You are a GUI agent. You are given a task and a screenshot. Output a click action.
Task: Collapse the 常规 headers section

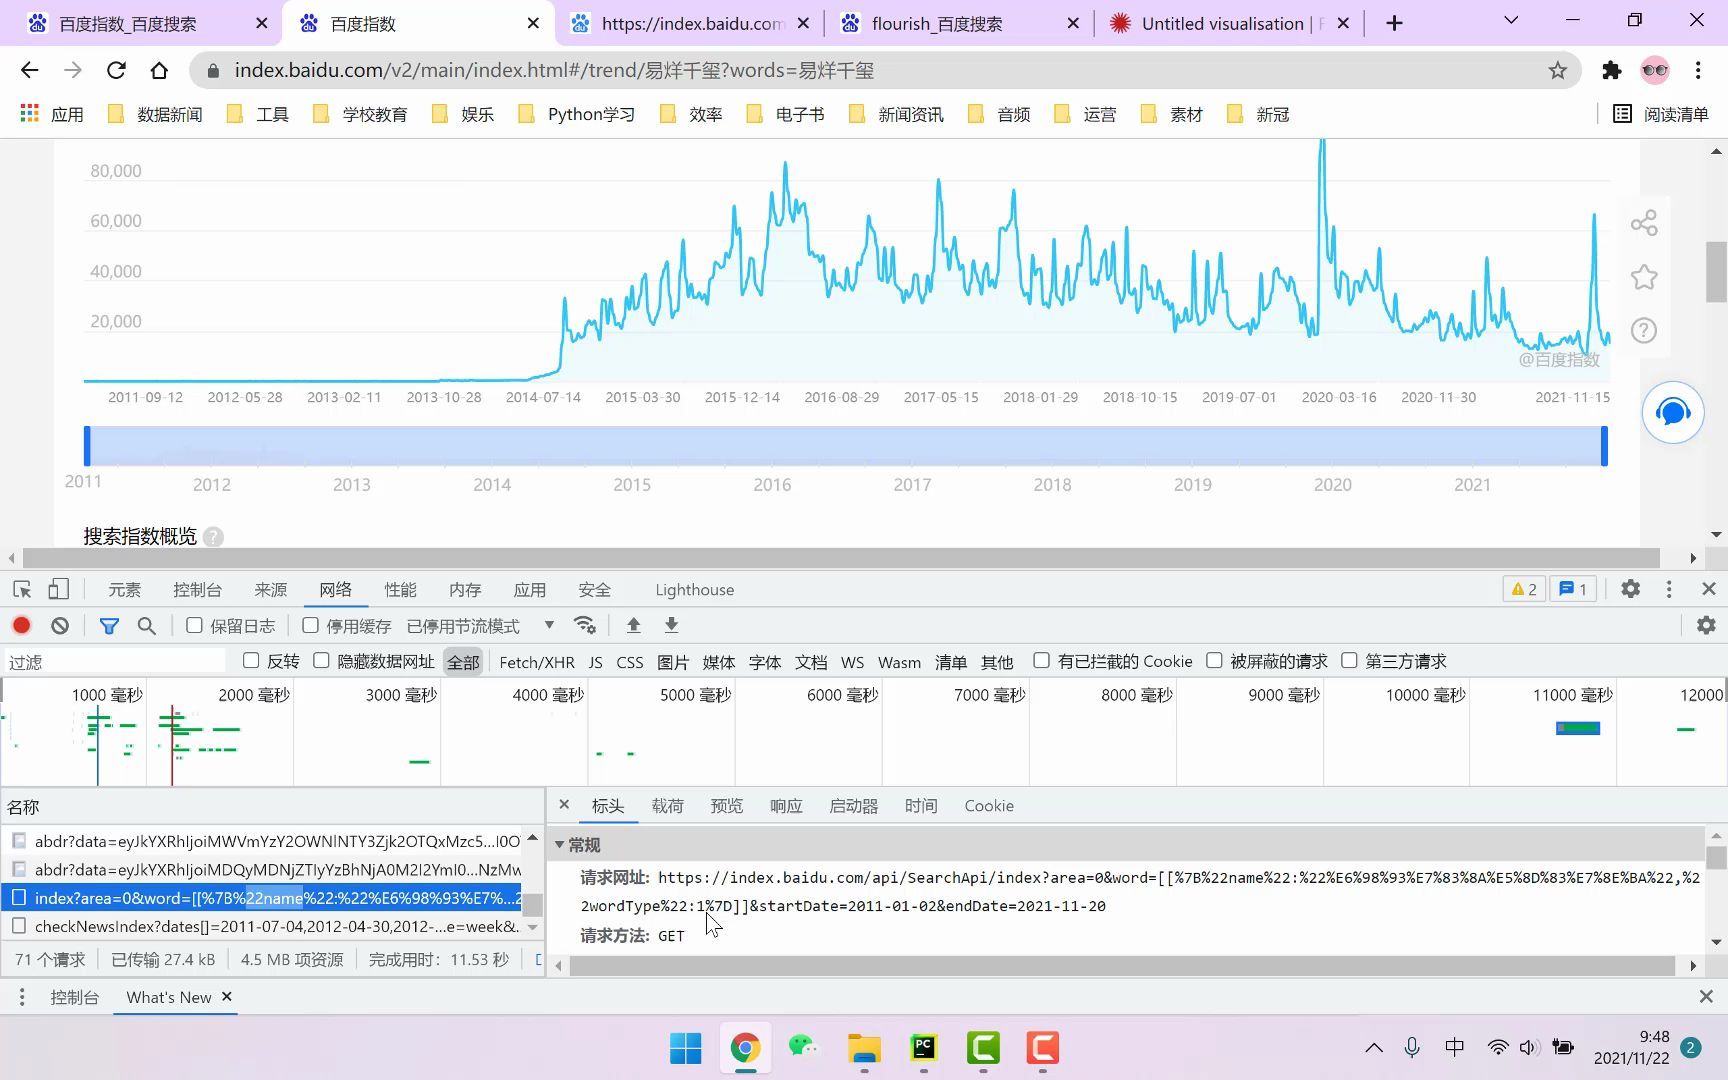click(560, 844)
